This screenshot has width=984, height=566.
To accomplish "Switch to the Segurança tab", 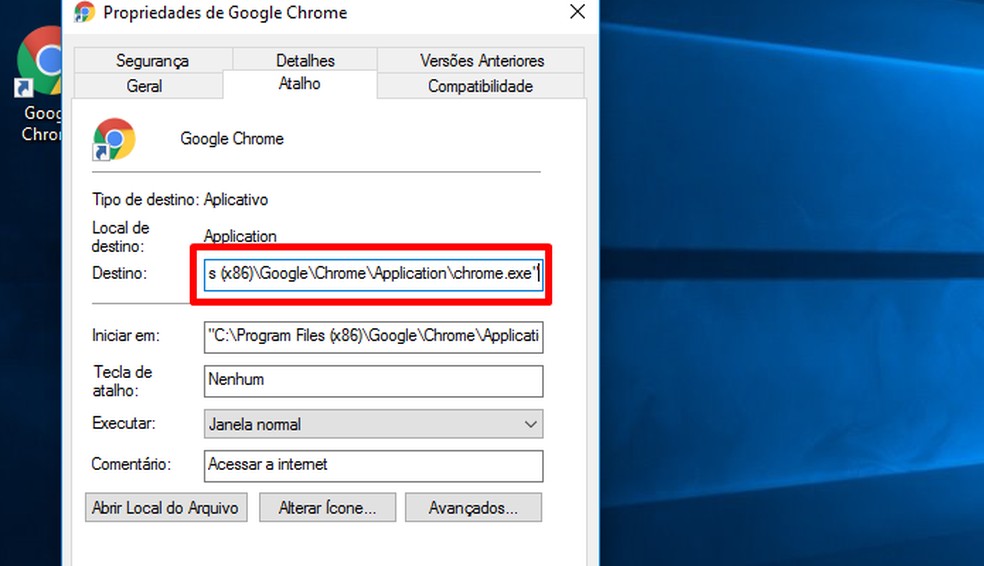I will pos(152,60).
